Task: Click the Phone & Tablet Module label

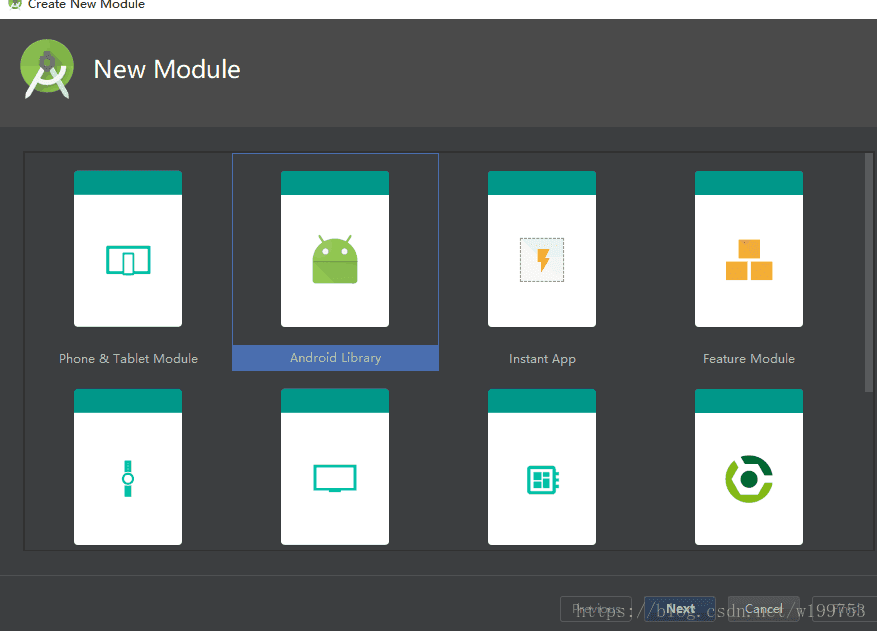Action: point(129,359)
